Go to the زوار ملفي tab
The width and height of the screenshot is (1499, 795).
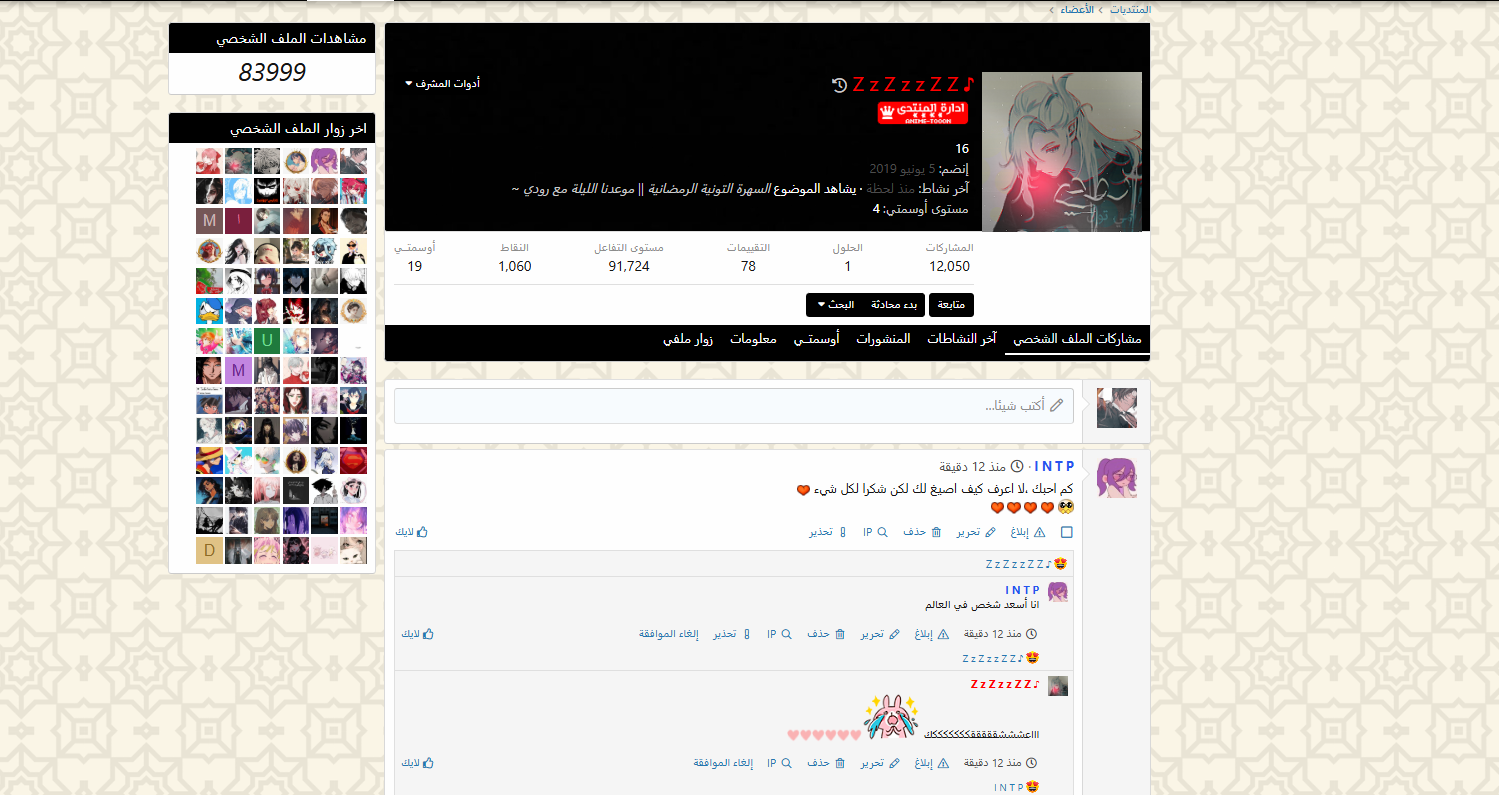688,339
